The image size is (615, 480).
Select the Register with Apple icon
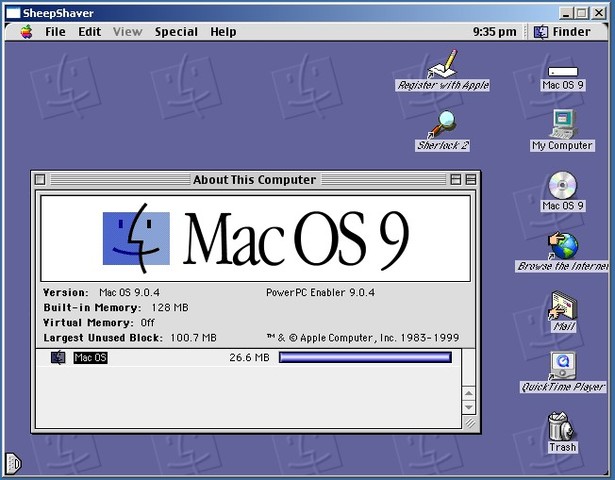443,71
